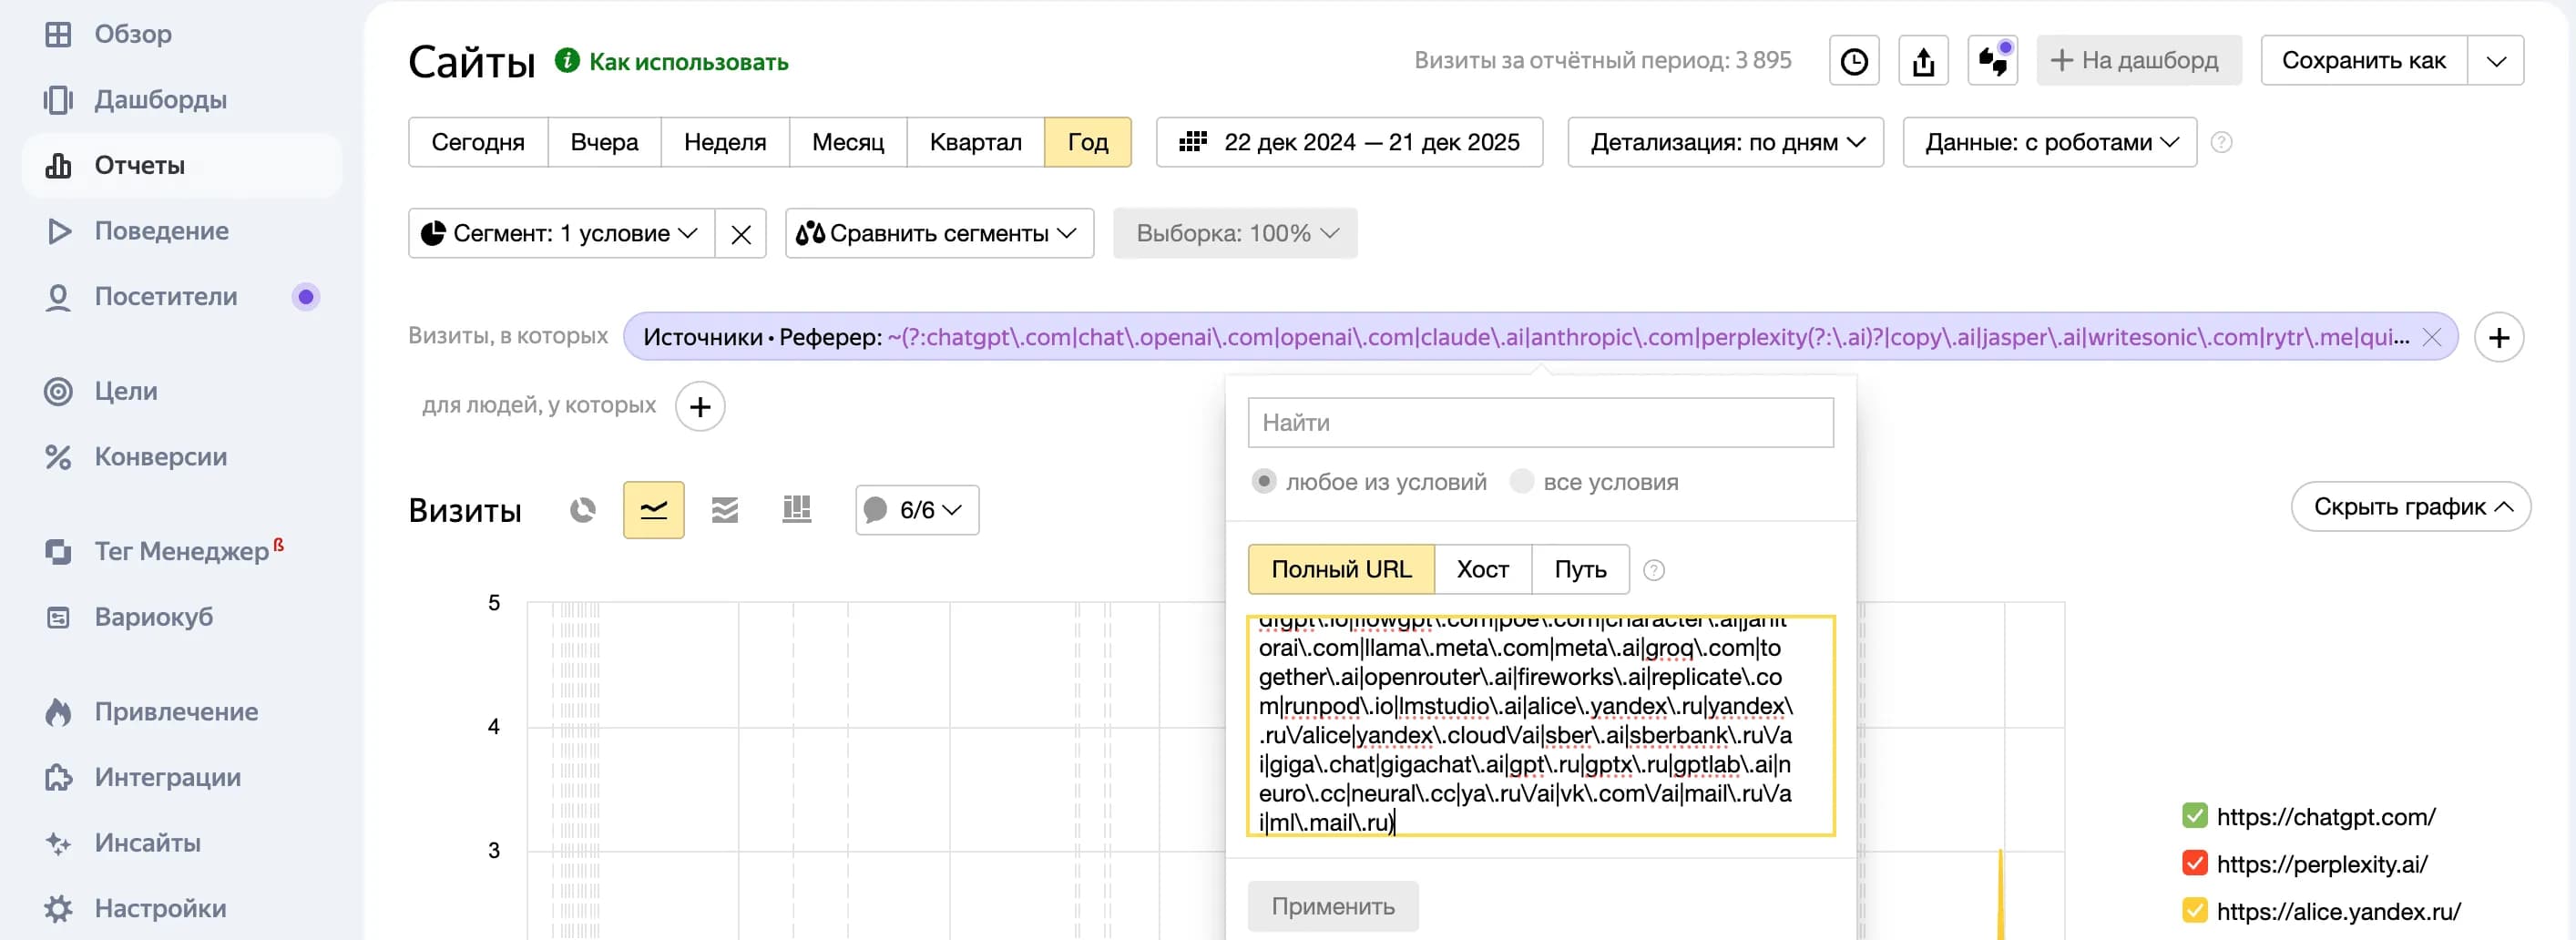Viewport: 2576px width, 940px height.
Task: Click the feedback thumbs icon
Action: point(1992,61)
